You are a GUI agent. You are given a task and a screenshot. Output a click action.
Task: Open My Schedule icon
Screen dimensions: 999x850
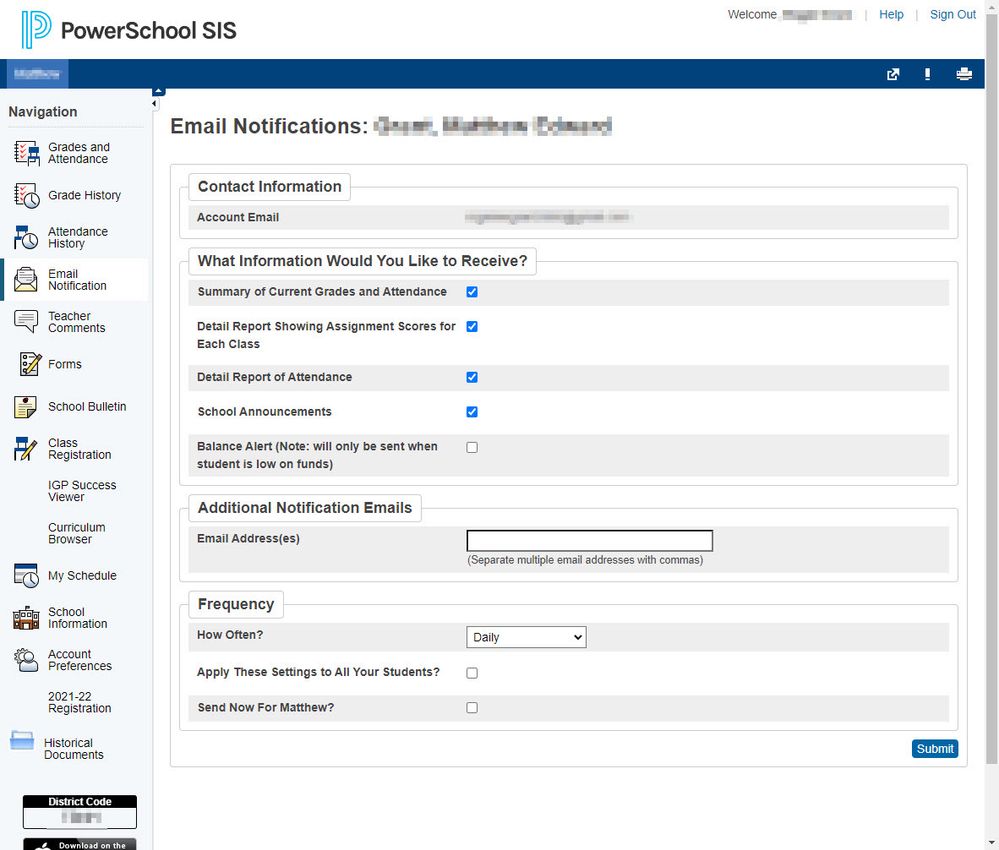[26, 576]
